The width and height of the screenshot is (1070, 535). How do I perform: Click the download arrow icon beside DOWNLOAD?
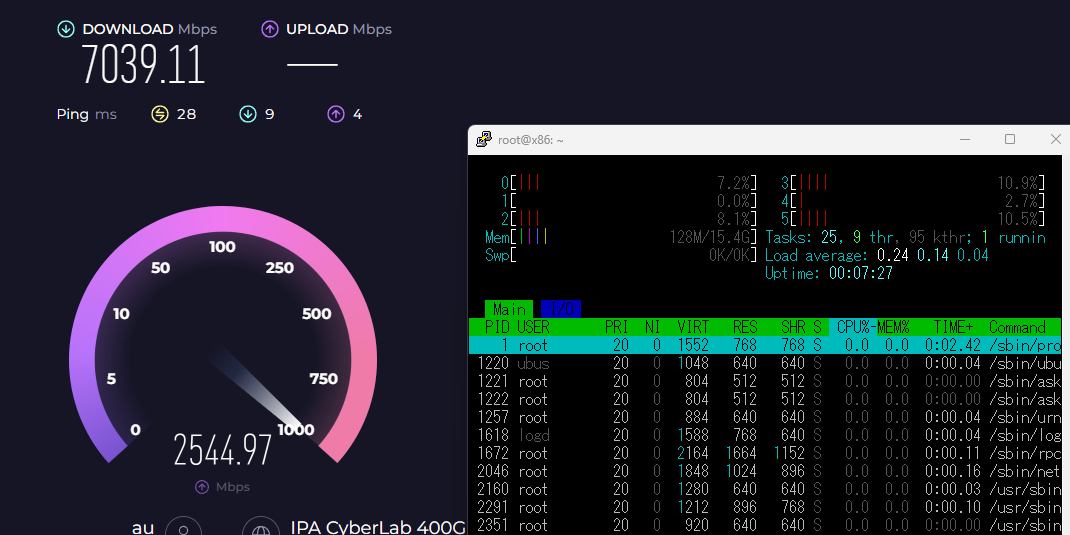pyautogui.click(x=65, y=29)
